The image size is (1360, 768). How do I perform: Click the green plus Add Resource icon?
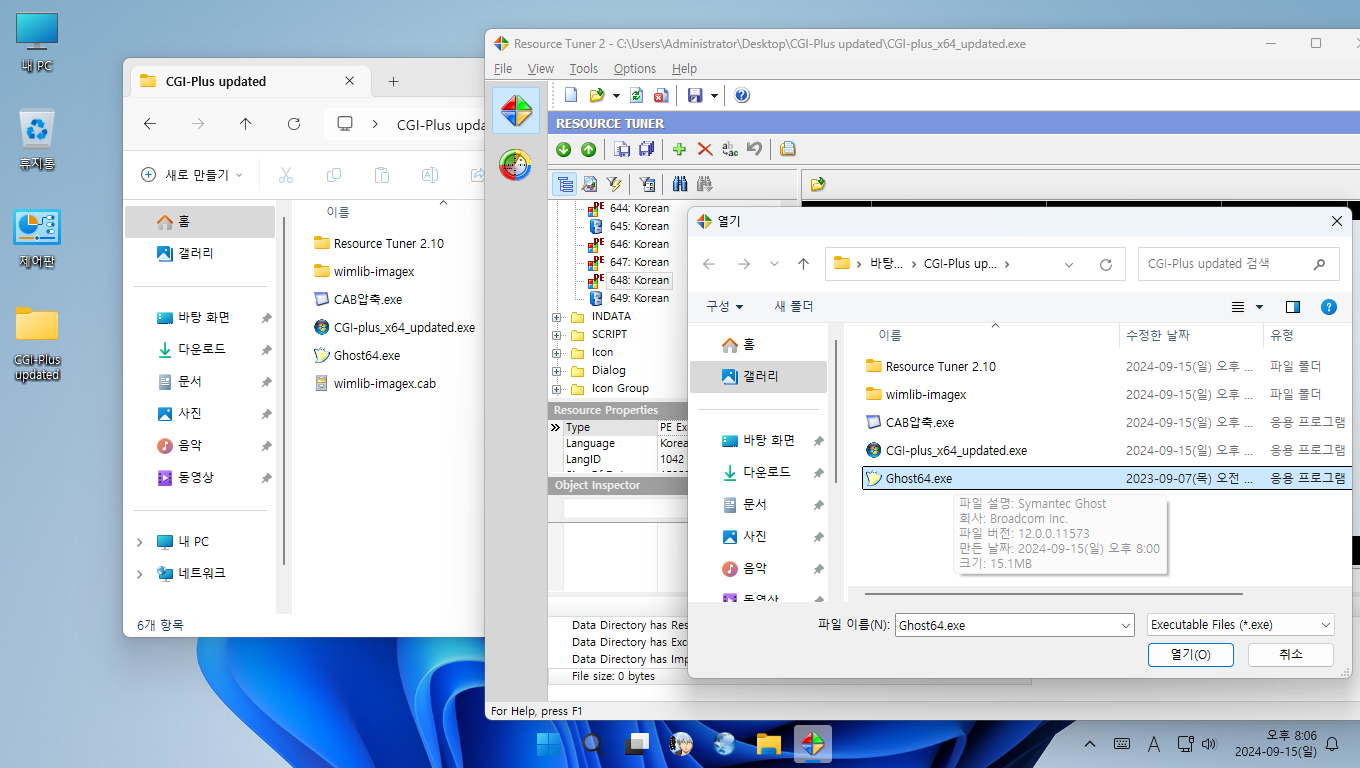pos(680,149)
